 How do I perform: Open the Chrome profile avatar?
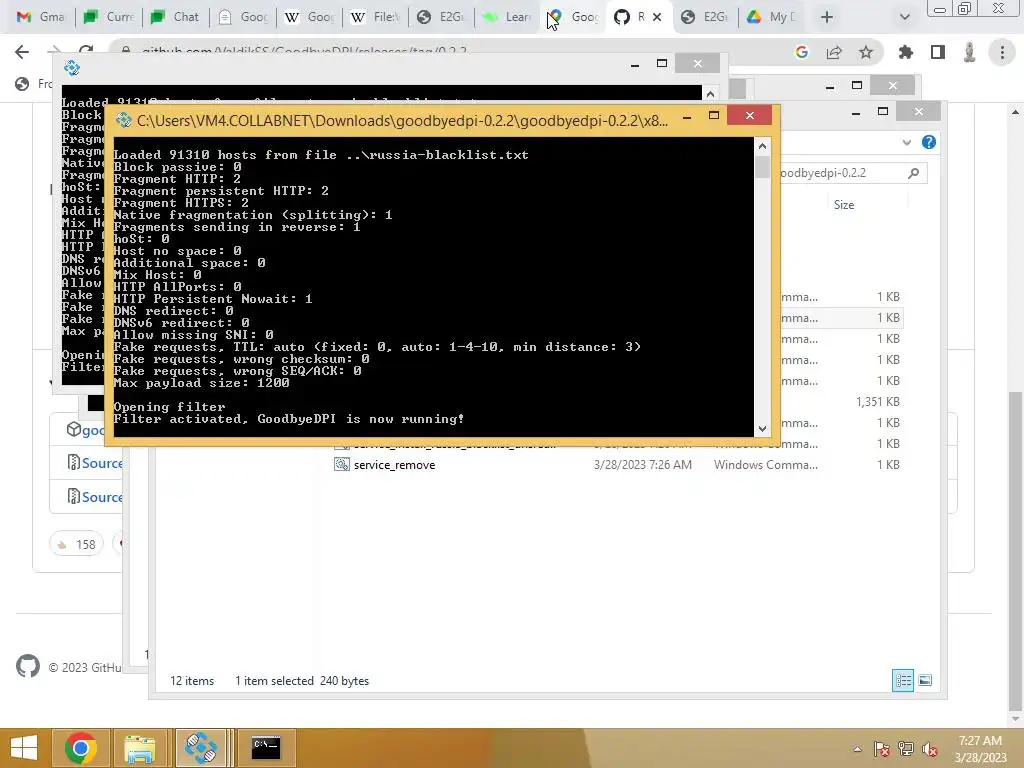pyautogui.click(x=970, y=52)
